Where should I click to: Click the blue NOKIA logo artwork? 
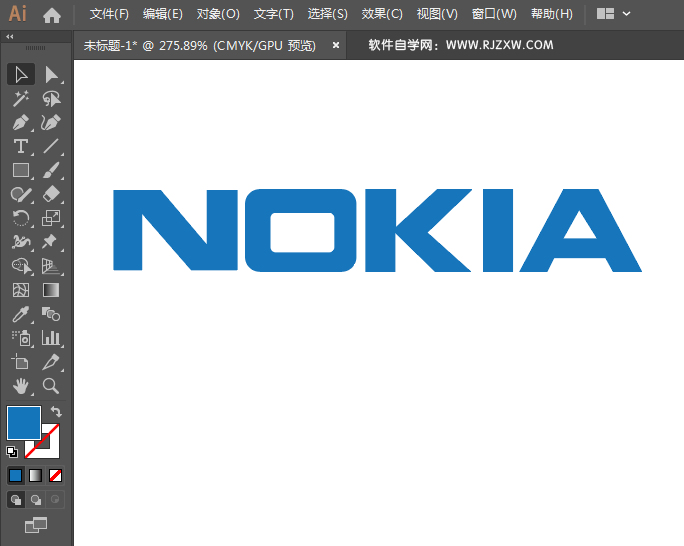coord(377,230)
